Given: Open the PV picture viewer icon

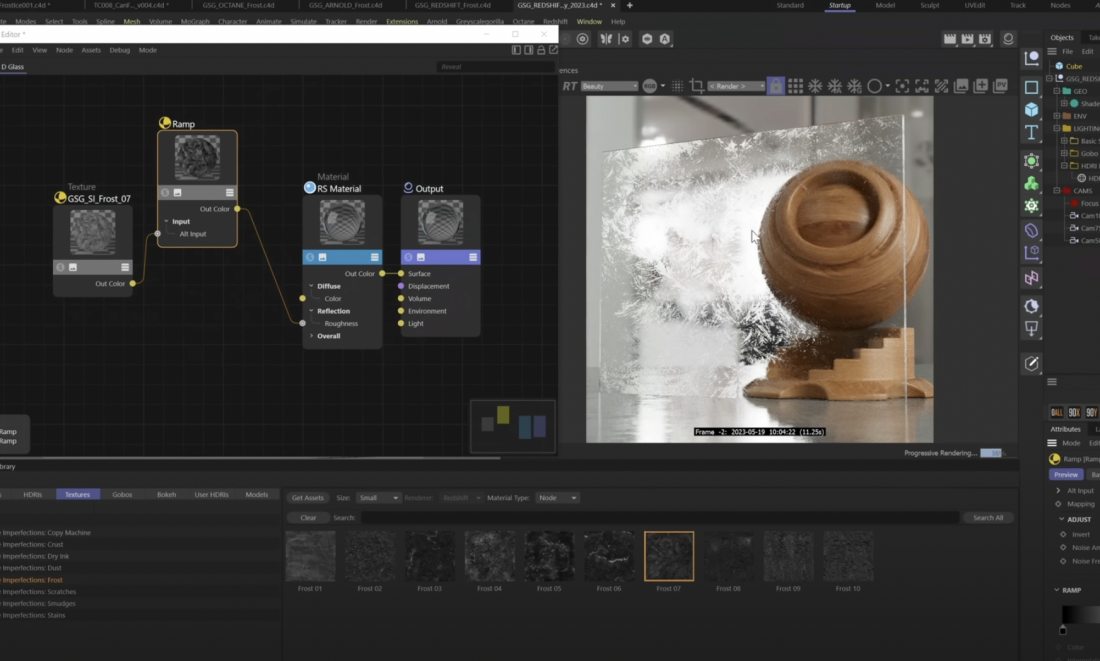Looking at the screenshot, I should tap(1001, 85).
